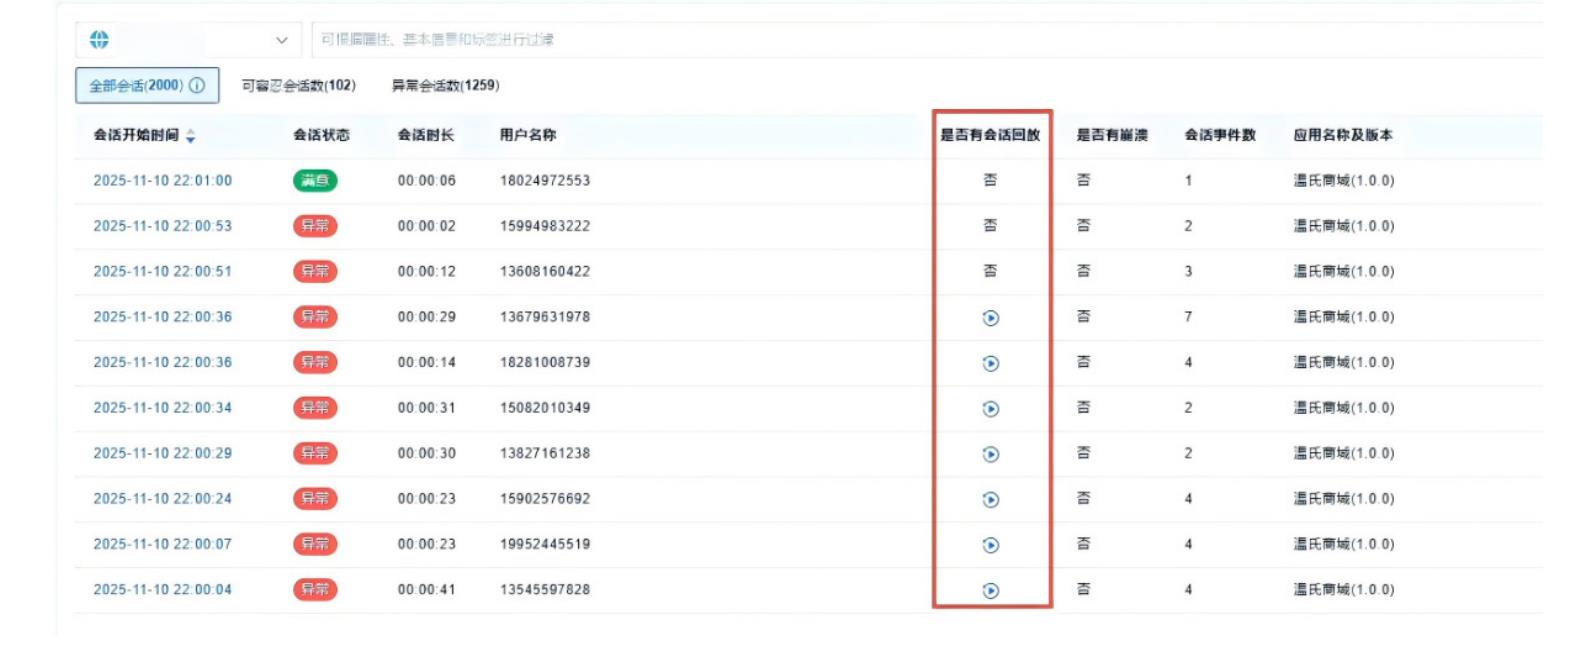Click the 会话事件数 column header

pyautogui.click(x=1220, y=135)
